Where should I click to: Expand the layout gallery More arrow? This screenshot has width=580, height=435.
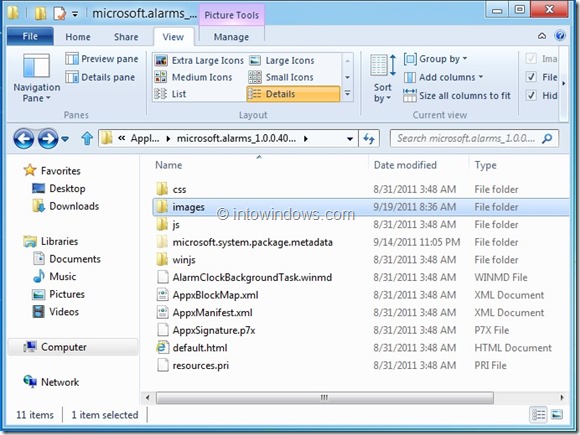point(347,94)
